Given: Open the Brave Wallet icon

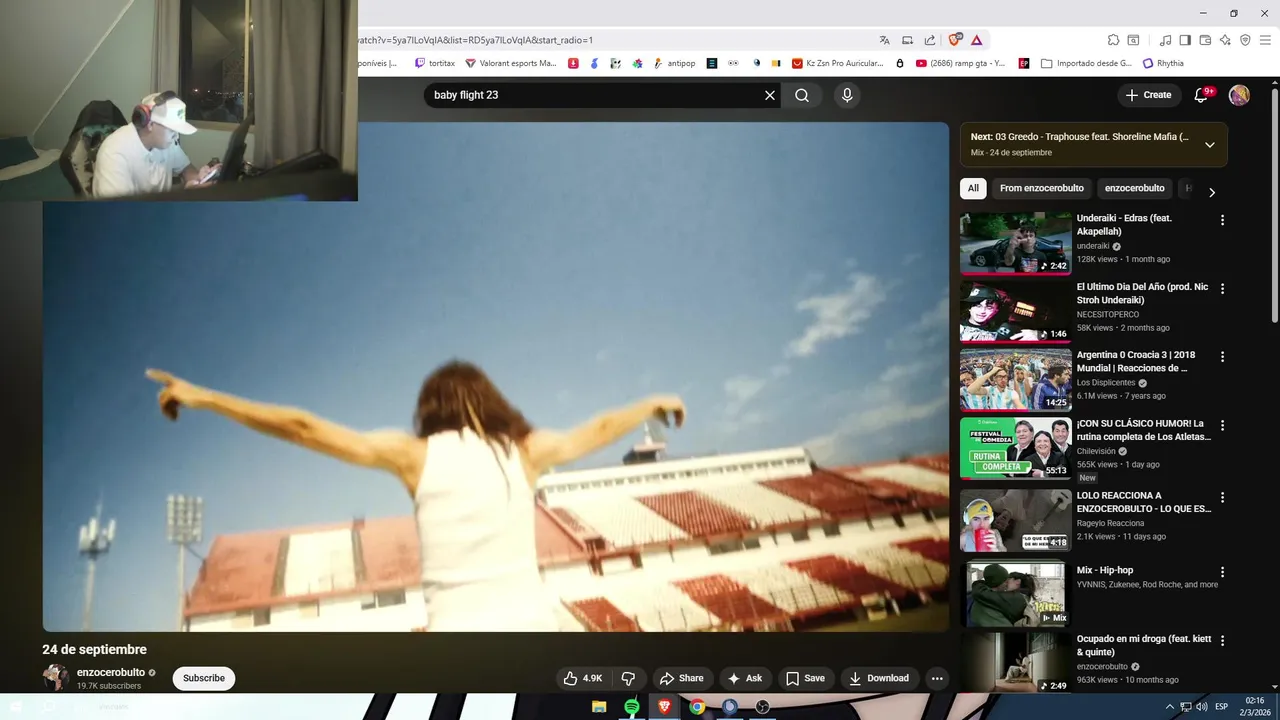Looking at the screenshot, I should click(1205, 40).
